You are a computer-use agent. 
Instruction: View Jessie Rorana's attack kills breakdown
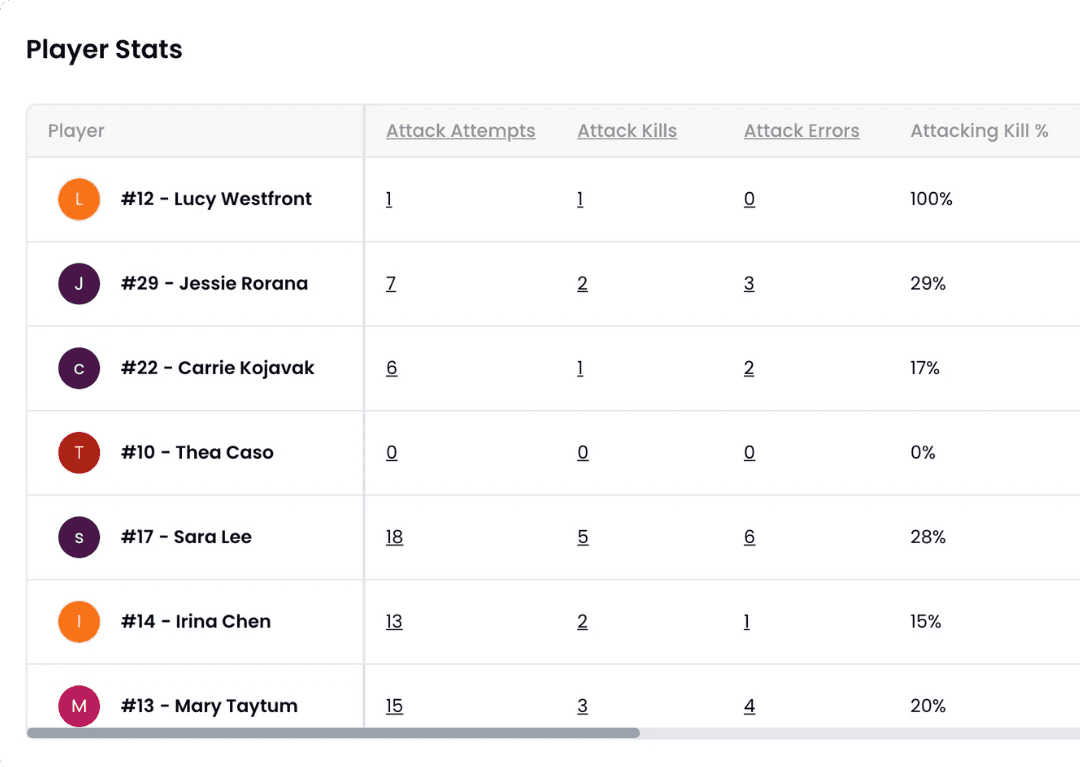click(x=583, y=283)
